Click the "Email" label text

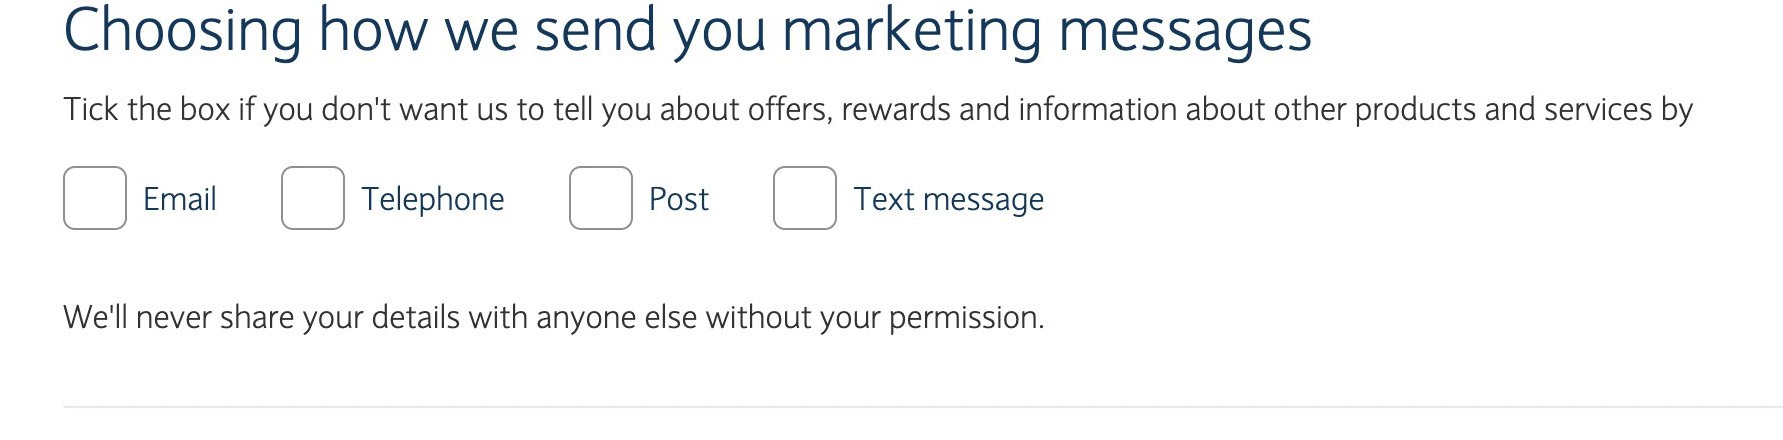180,199
